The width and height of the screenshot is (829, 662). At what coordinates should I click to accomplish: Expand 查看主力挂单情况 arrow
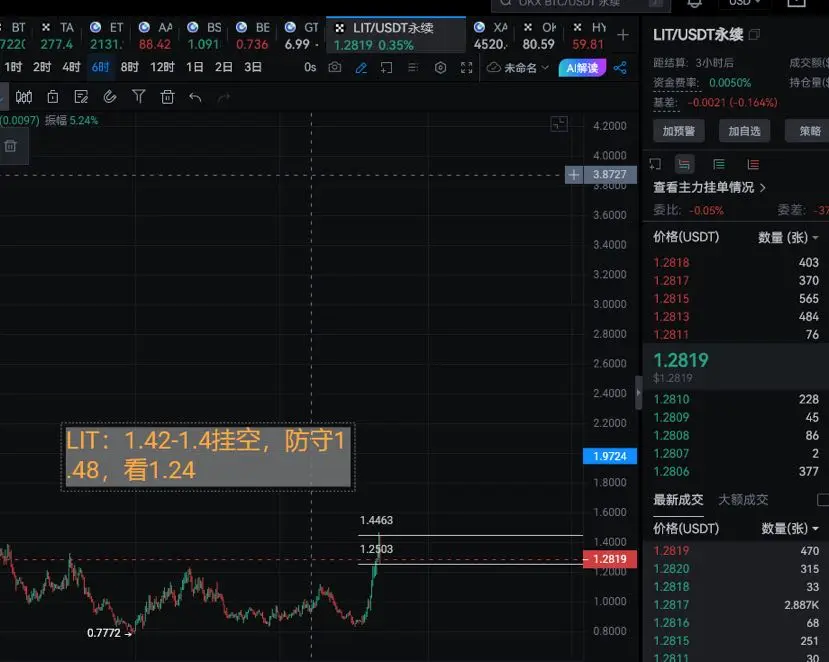click(x=762, y=188)
